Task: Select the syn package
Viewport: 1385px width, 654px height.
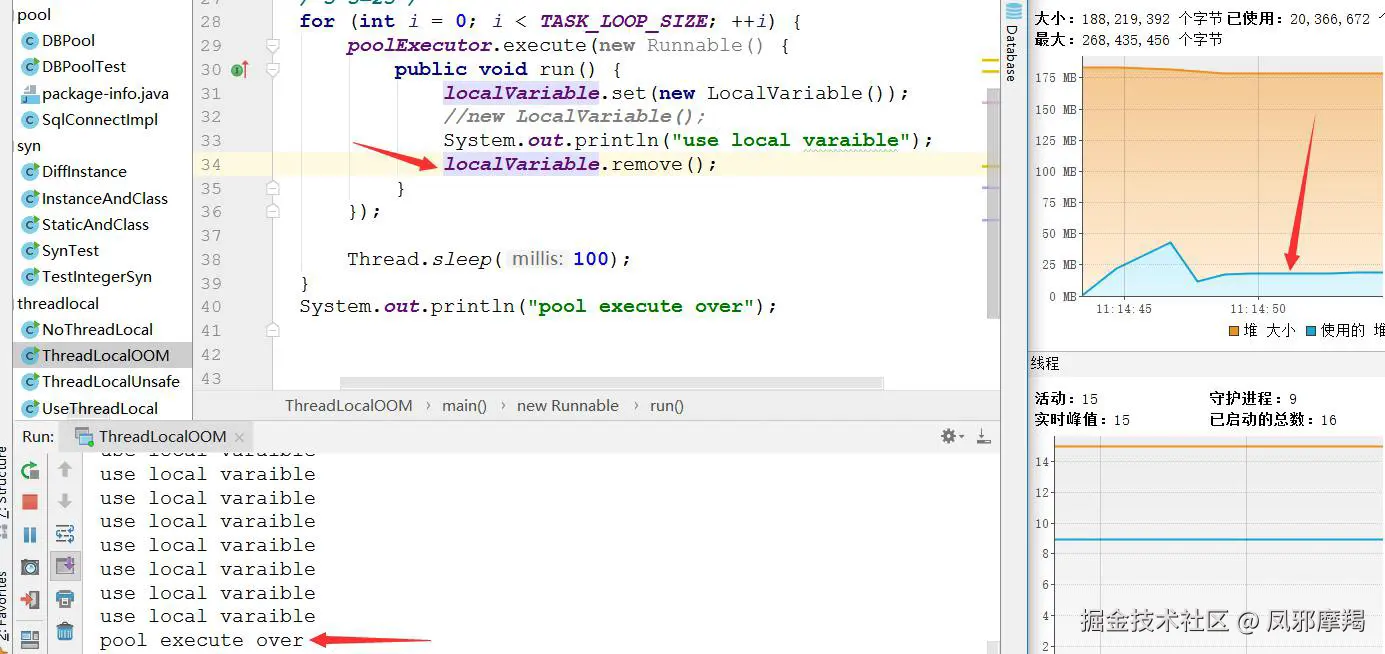Action: pyautogui.click(x=29, y=146)
